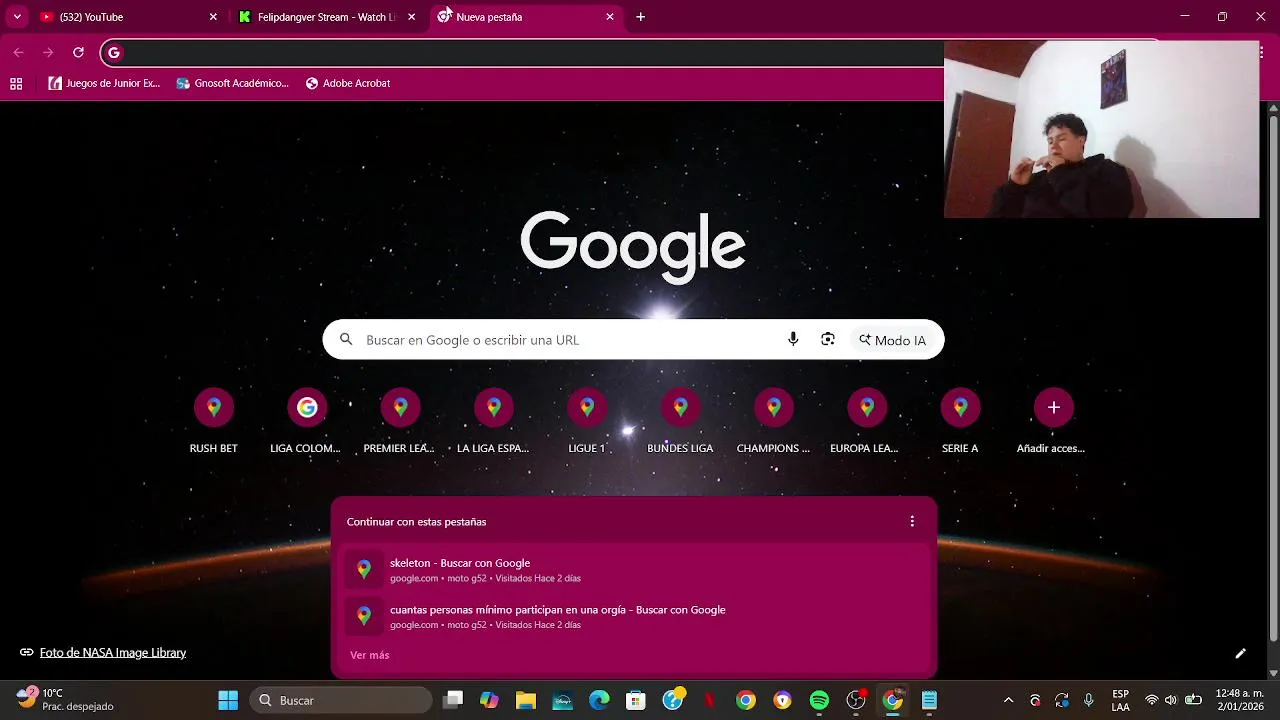Click Ver más in the tabs card
The height and width of the screenshot is (720, 1280).
tap(370, 655)
